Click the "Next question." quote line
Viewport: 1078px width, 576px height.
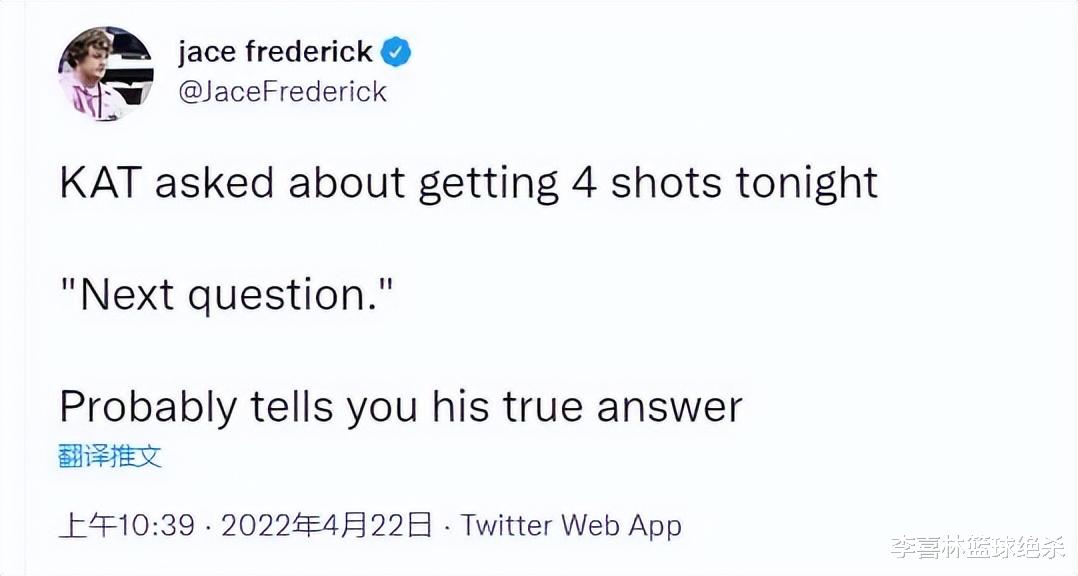click(x=226, y=295)
